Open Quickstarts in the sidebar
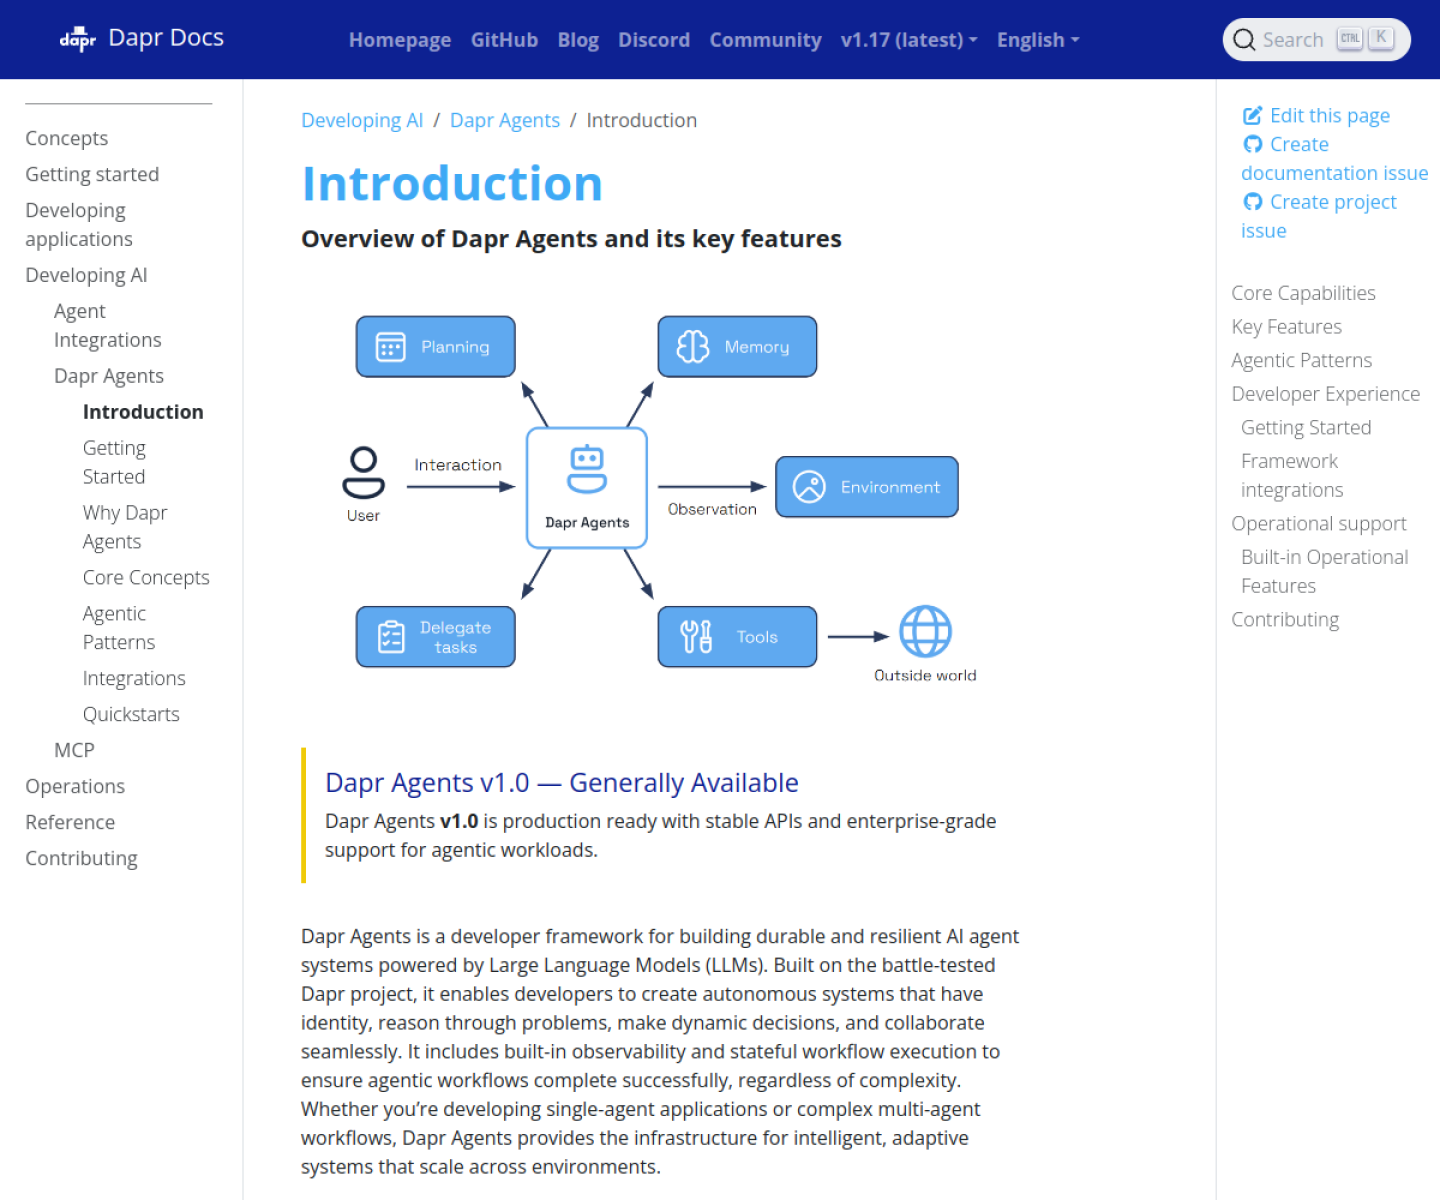This screenshot has height=1200, width=1440. tap(131, 714)
